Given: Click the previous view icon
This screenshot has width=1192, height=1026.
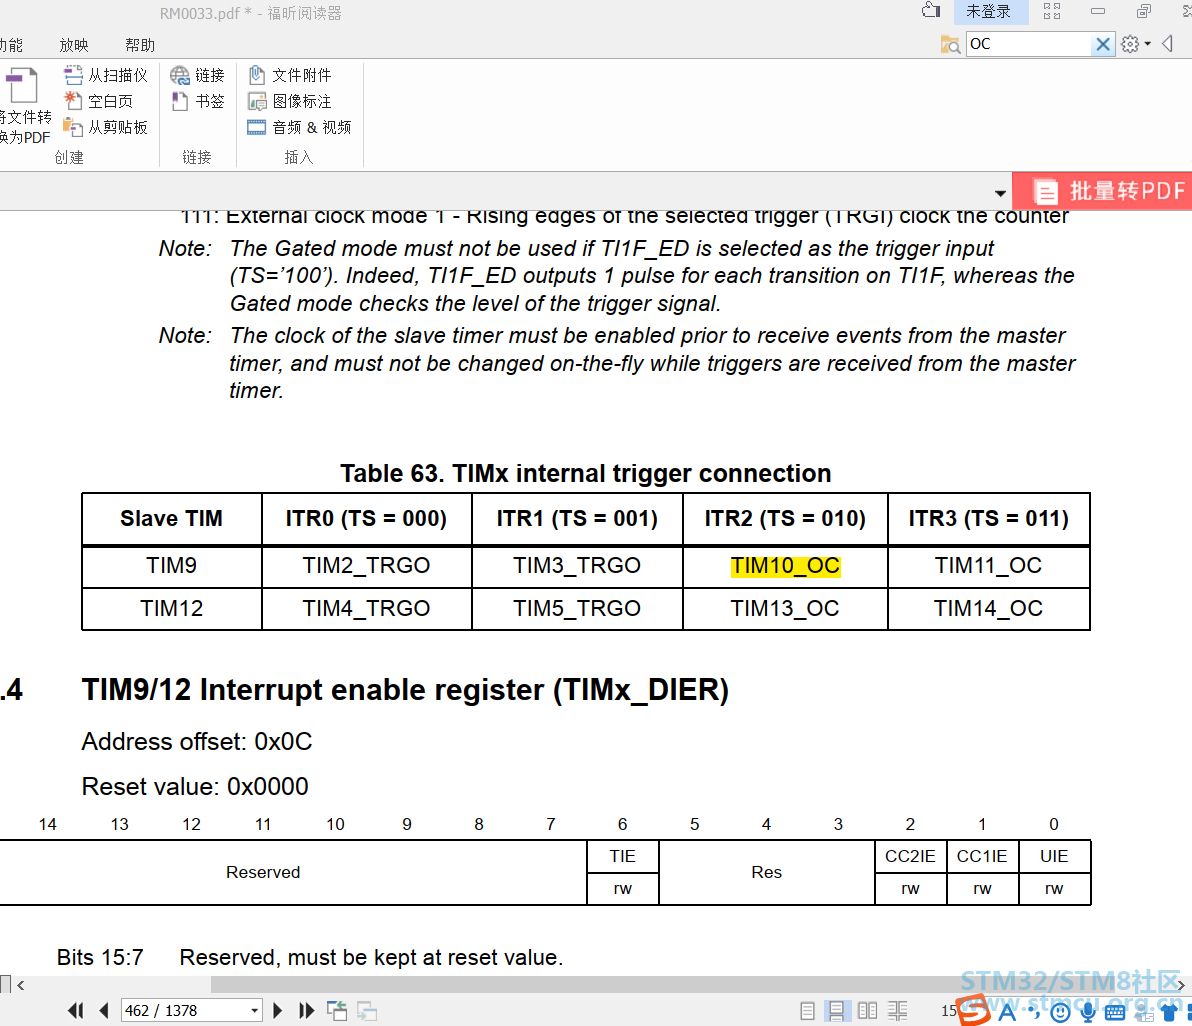Looking at the screenshot, I should click(x=337, y=1010).
